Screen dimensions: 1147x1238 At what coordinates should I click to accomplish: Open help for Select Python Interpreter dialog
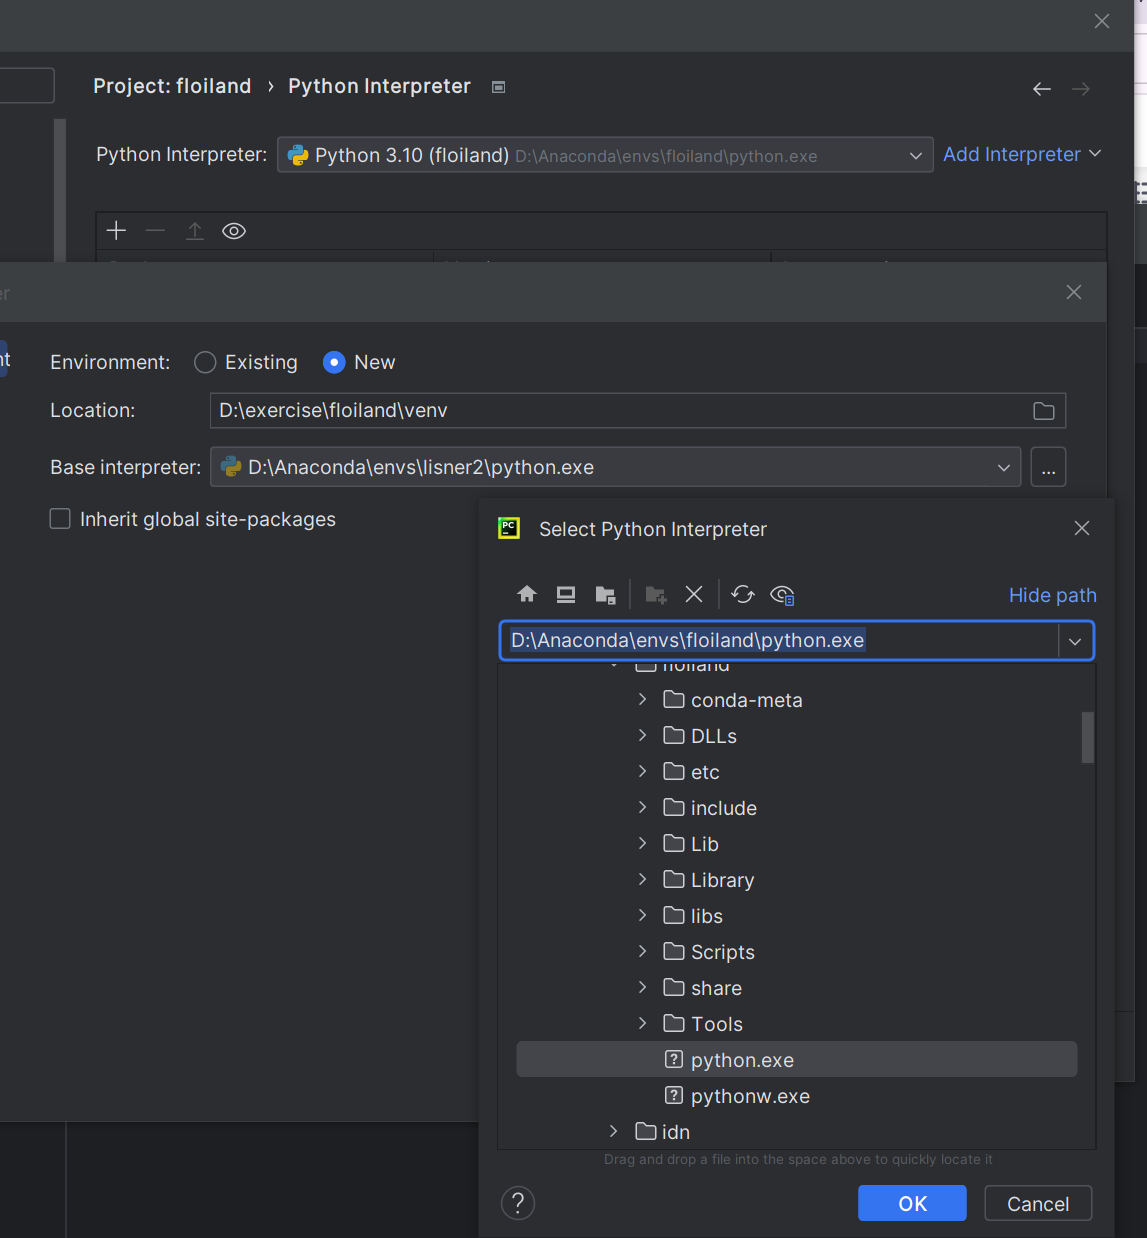(518, 1203)
